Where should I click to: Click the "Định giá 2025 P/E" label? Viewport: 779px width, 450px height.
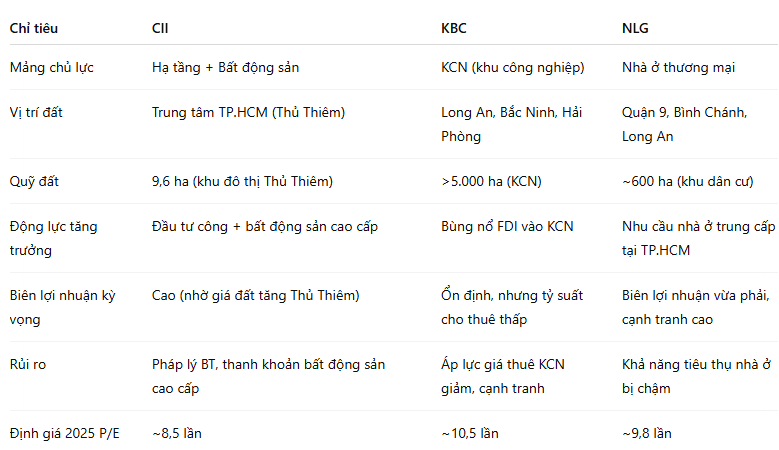(64, 433)
